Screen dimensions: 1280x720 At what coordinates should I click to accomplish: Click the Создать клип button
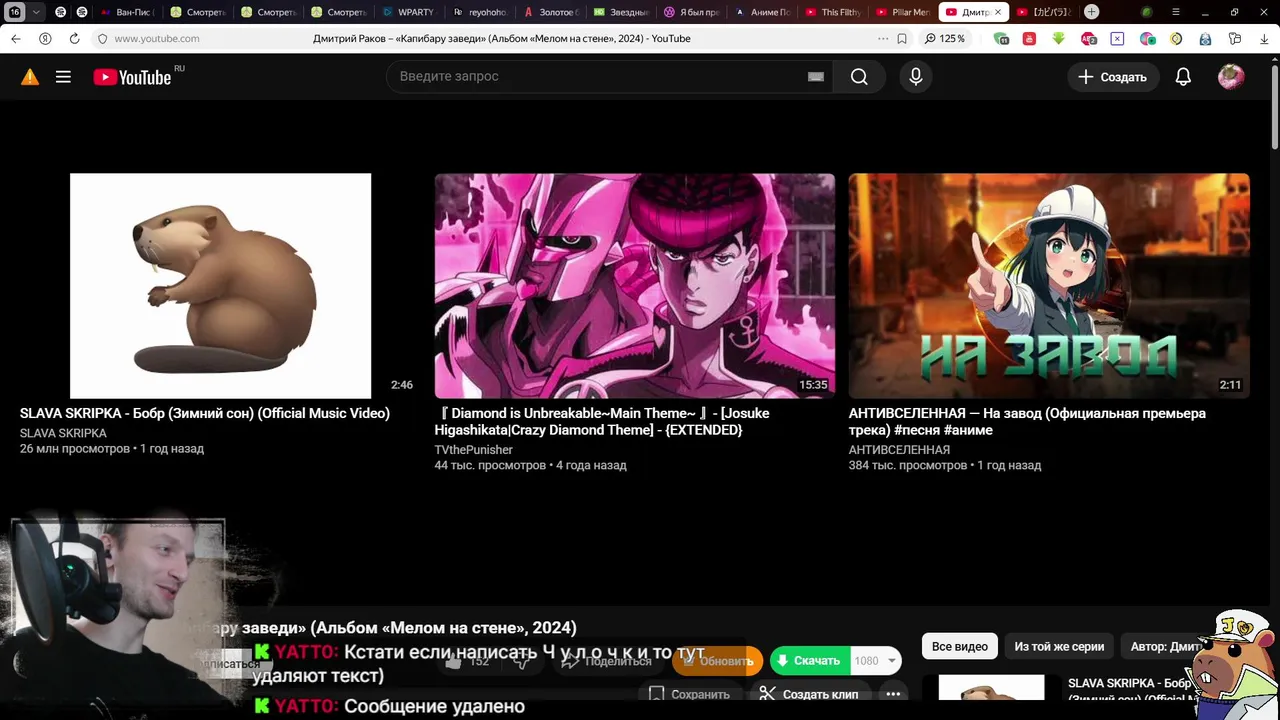(x=808, y=694)
